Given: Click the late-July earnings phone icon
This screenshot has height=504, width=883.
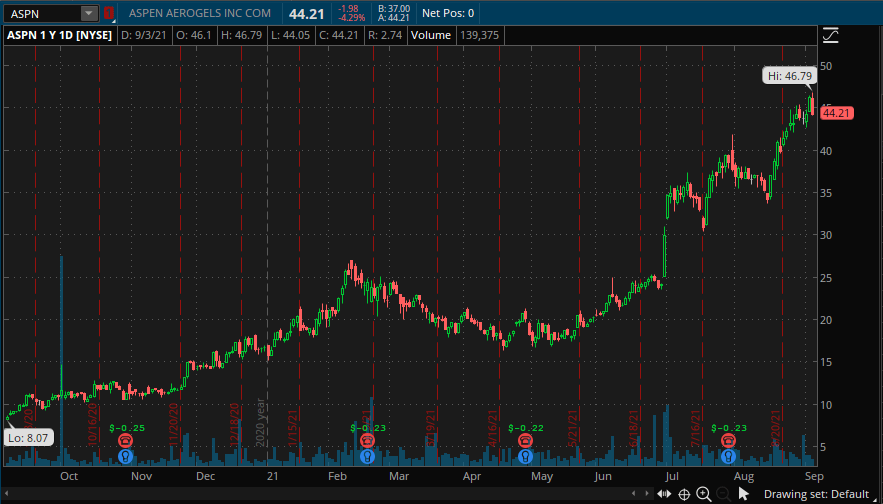Looking at the screenshot, I should (x=729, y=440).
